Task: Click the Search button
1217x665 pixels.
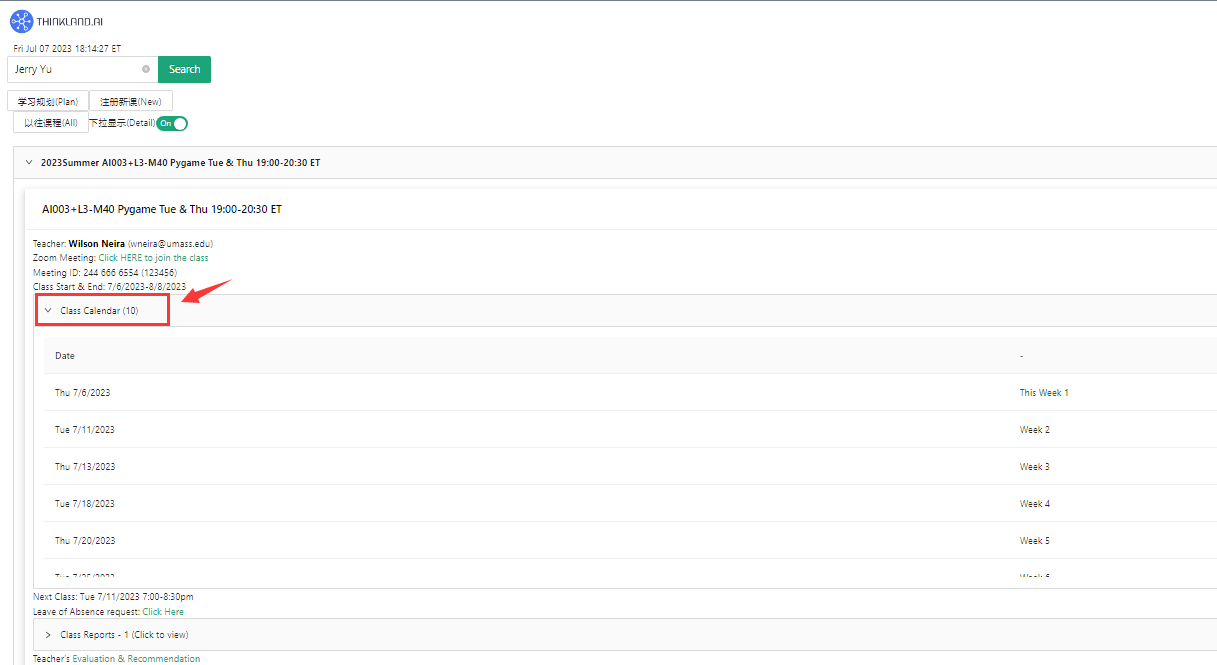Action: click(x=184, y=69)
